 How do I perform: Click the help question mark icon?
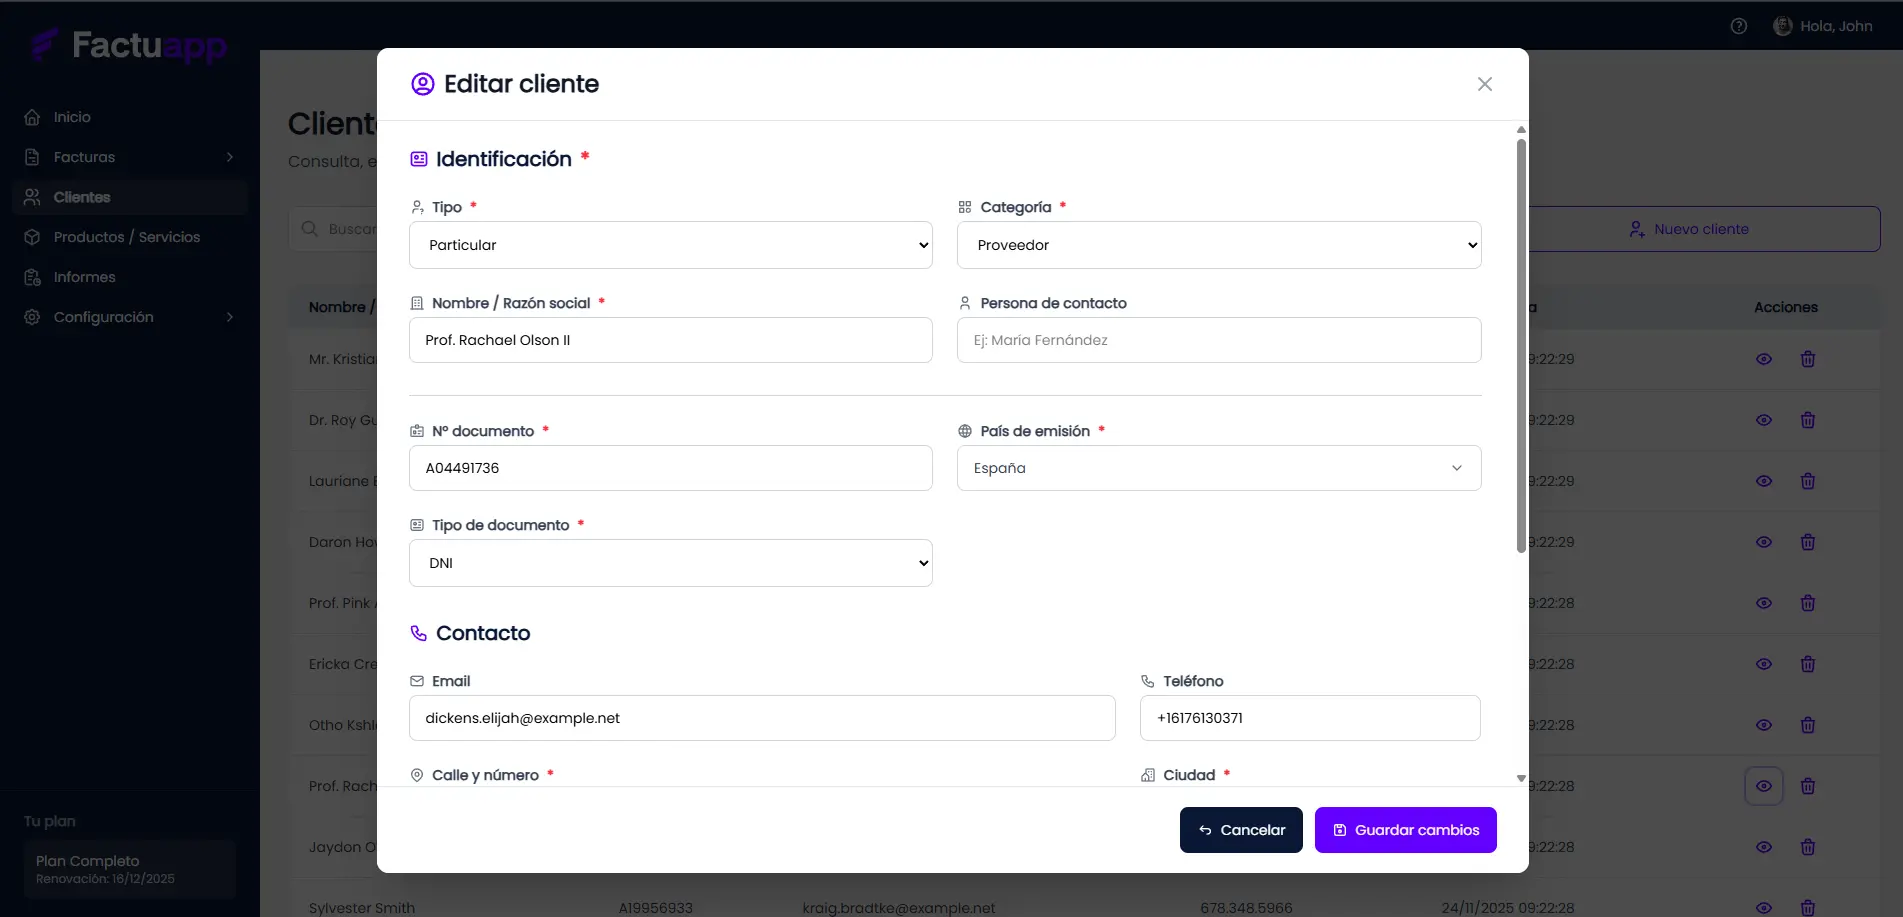(1739, 26)
